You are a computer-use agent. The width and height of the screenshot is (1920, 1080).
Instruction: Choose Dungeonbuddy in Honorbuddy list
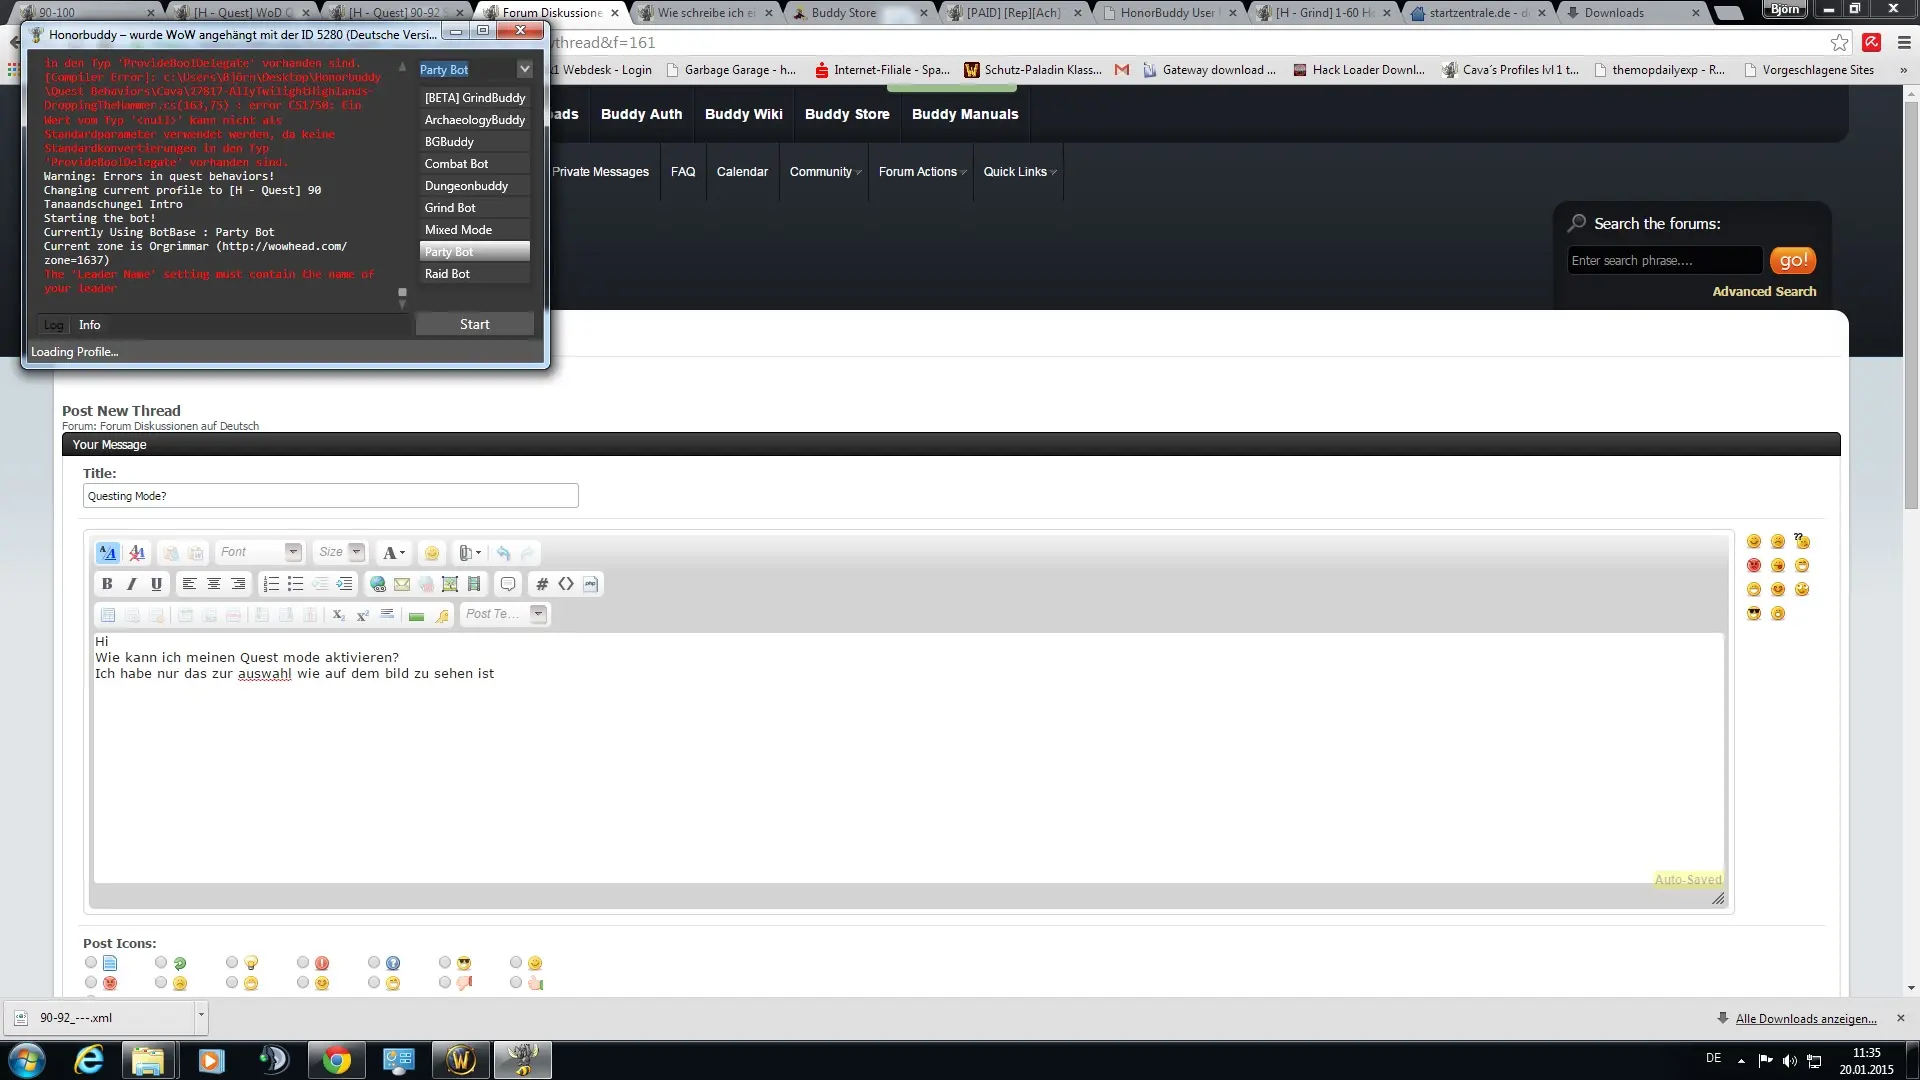[474, 186]
